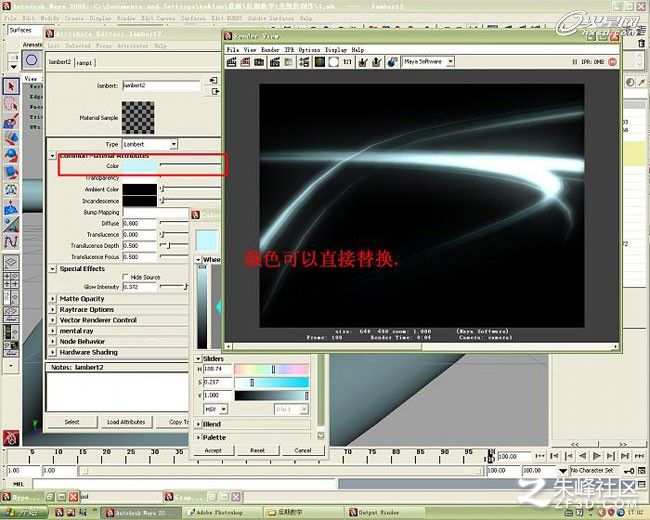Viewport: 650px width, 520px height.
Task: Toggle the Hide Source checkbox
Action: point(125,277)
